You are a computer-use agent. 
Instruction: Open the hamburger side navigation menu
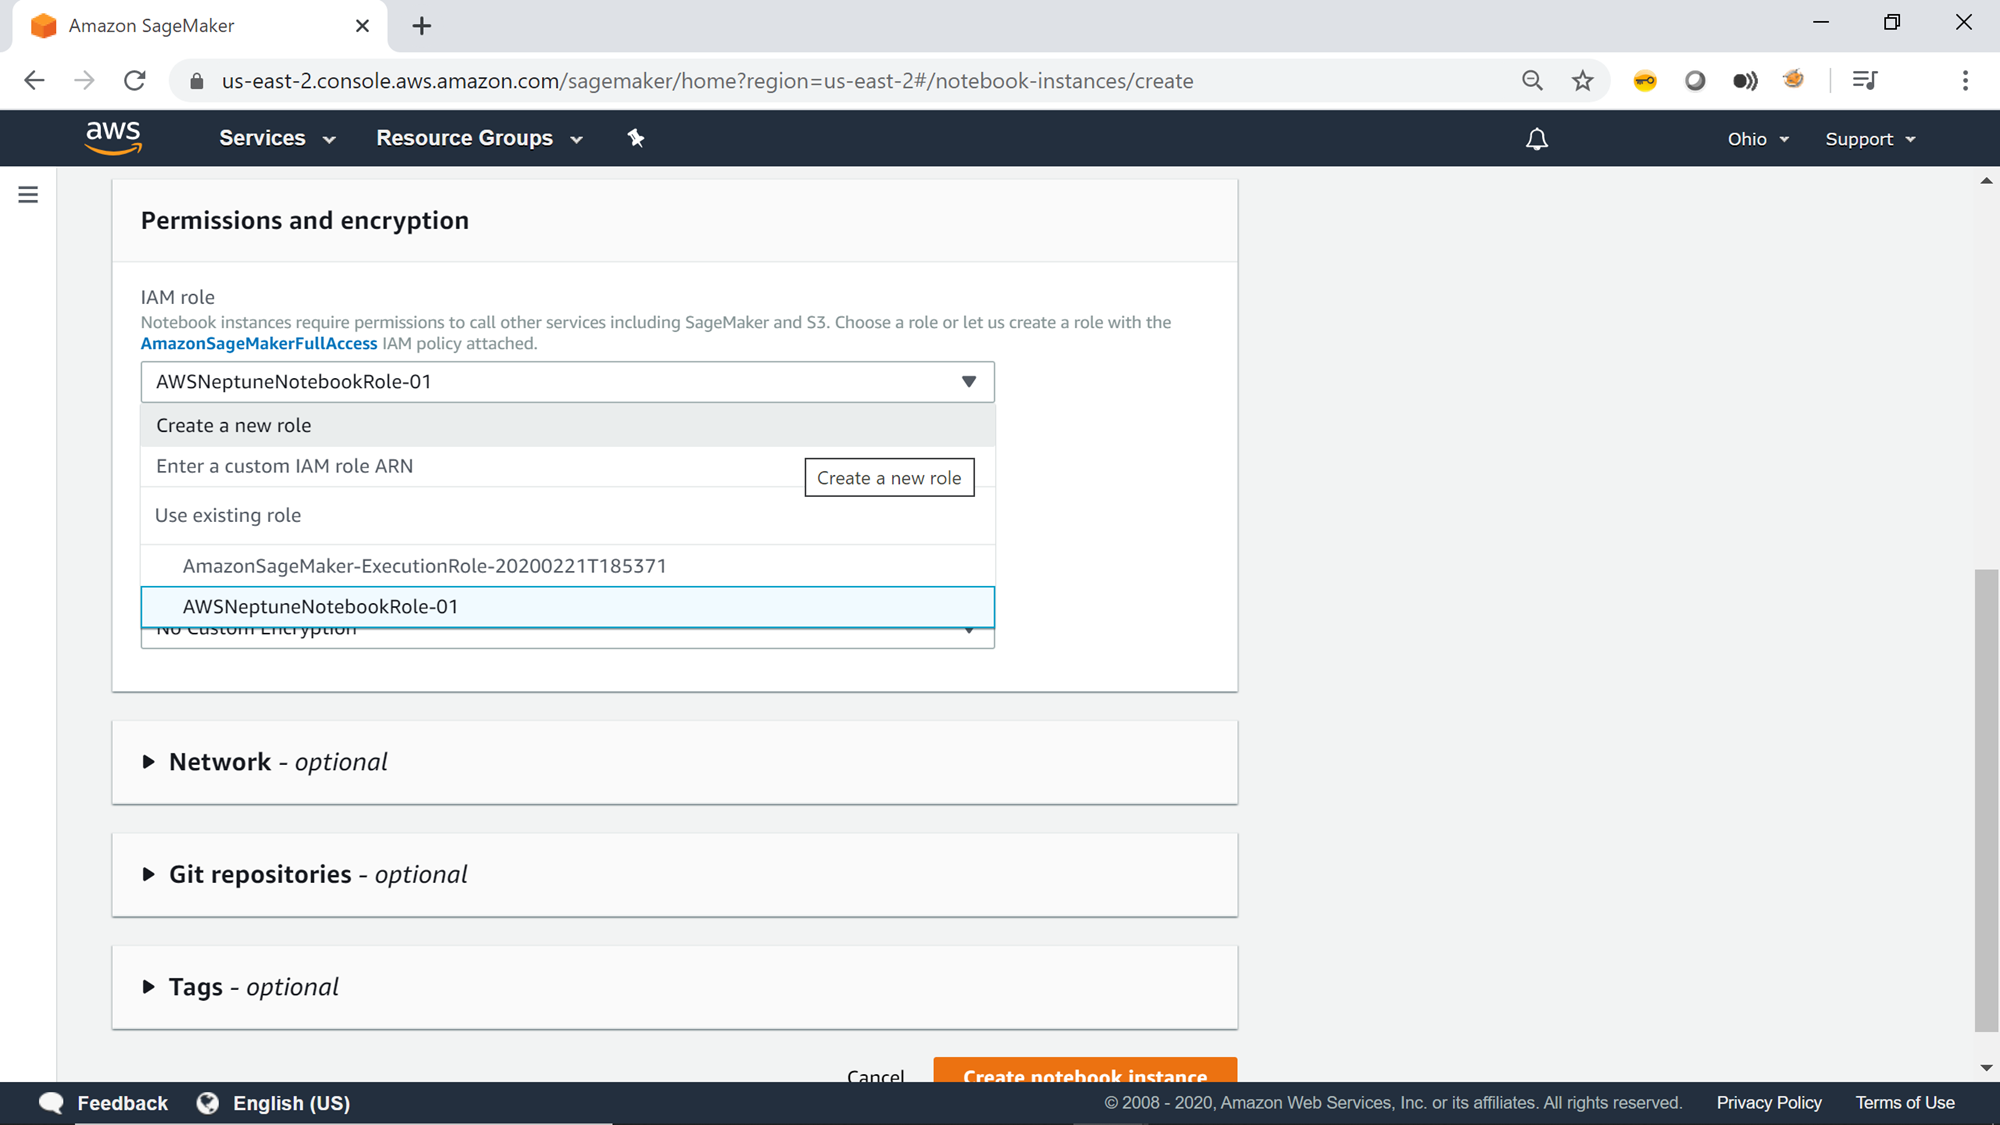pyautogui.click(x=28, y=195)
